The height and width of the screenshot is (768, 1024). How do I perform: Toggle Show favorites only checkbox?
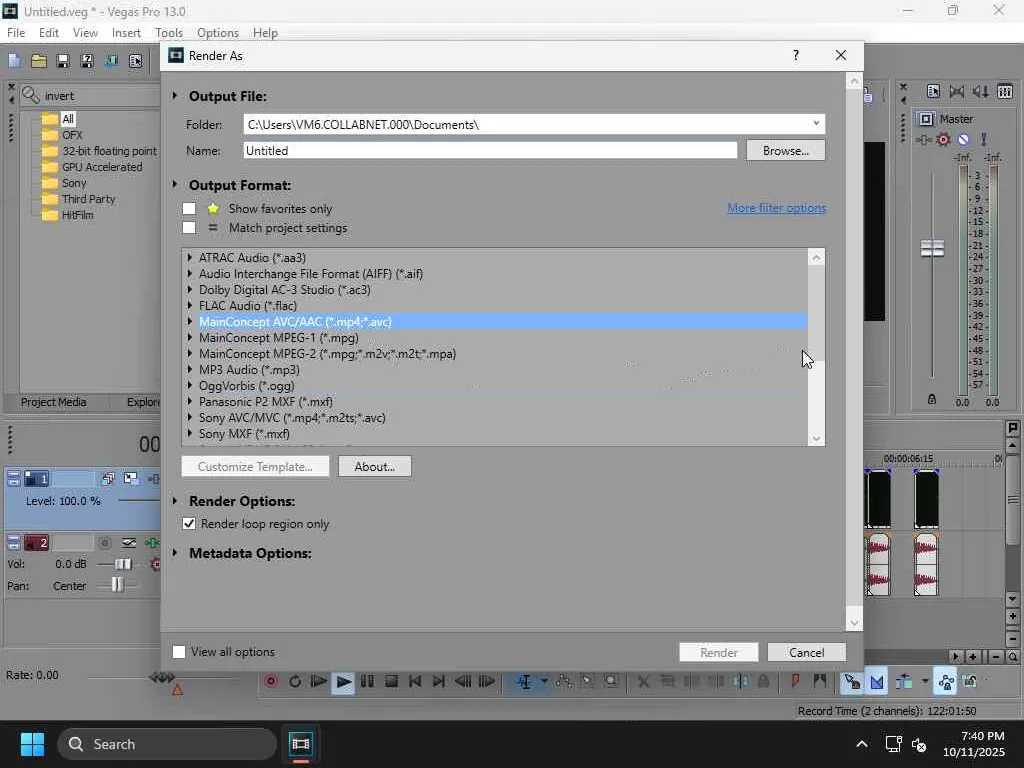pyautogui.click(x=189, y=208)
